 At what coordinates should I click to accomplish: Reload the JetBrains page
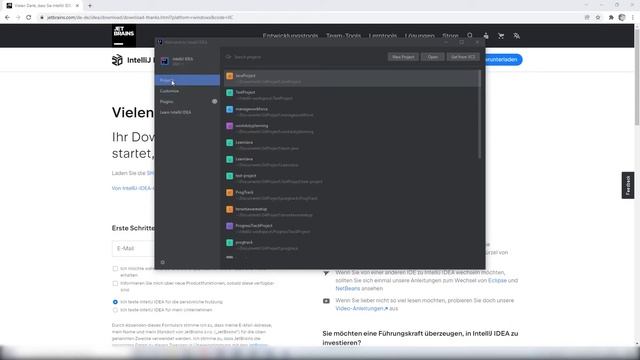pos(29,18)
